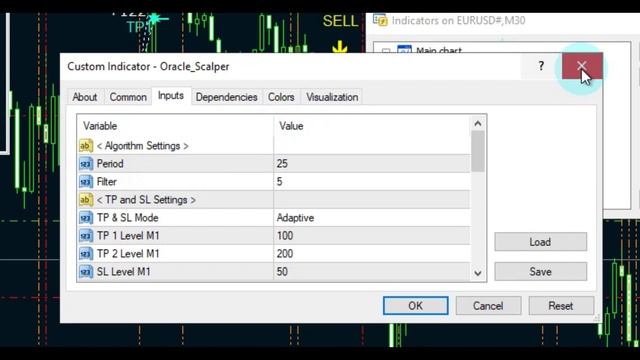Switch to the Common tab
640x360 pixels.
tap(128, 97)
